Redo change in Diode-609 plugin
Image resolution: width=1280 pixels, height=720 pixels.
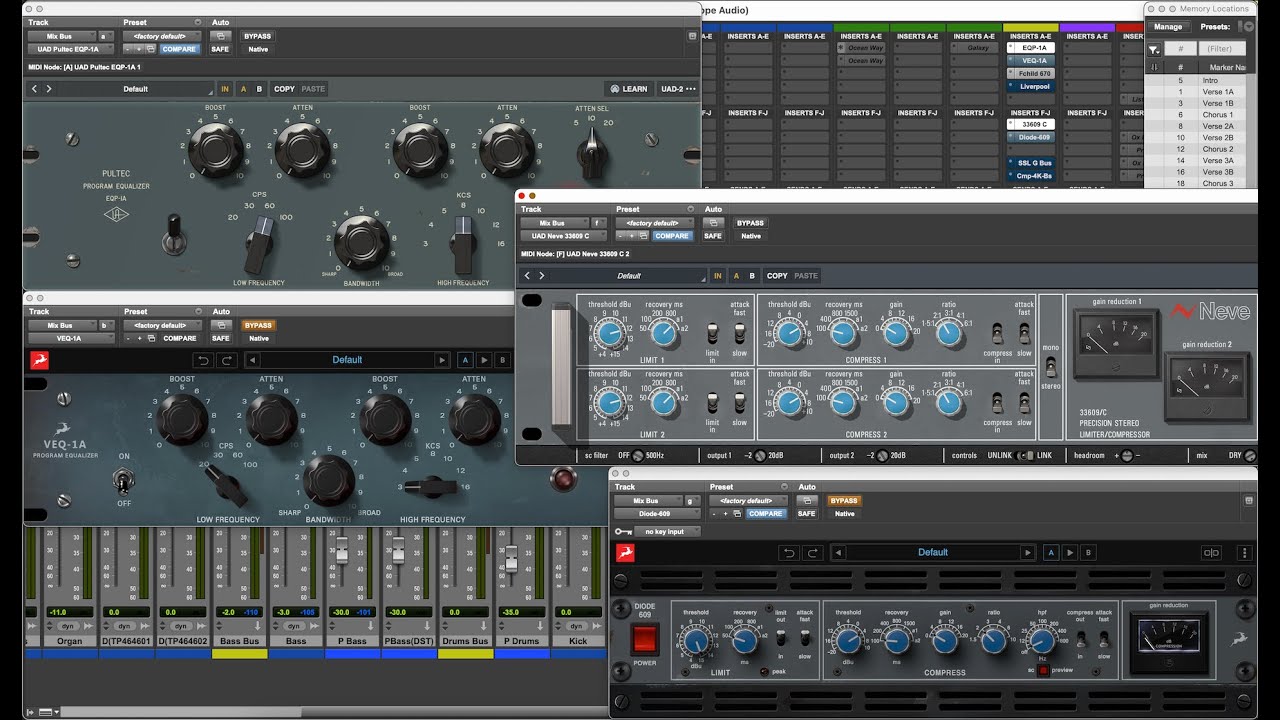pos(811,552)
